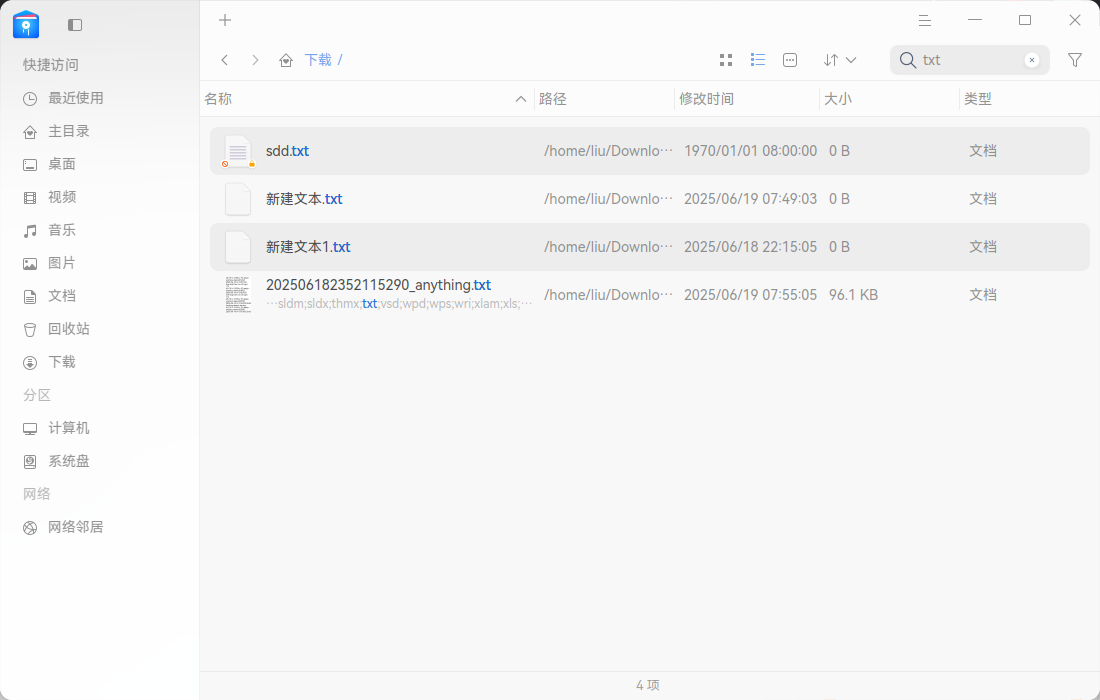Focus the search field containing txt
The height and width of the screenshot is (700, 1100).
coord(970,60)
